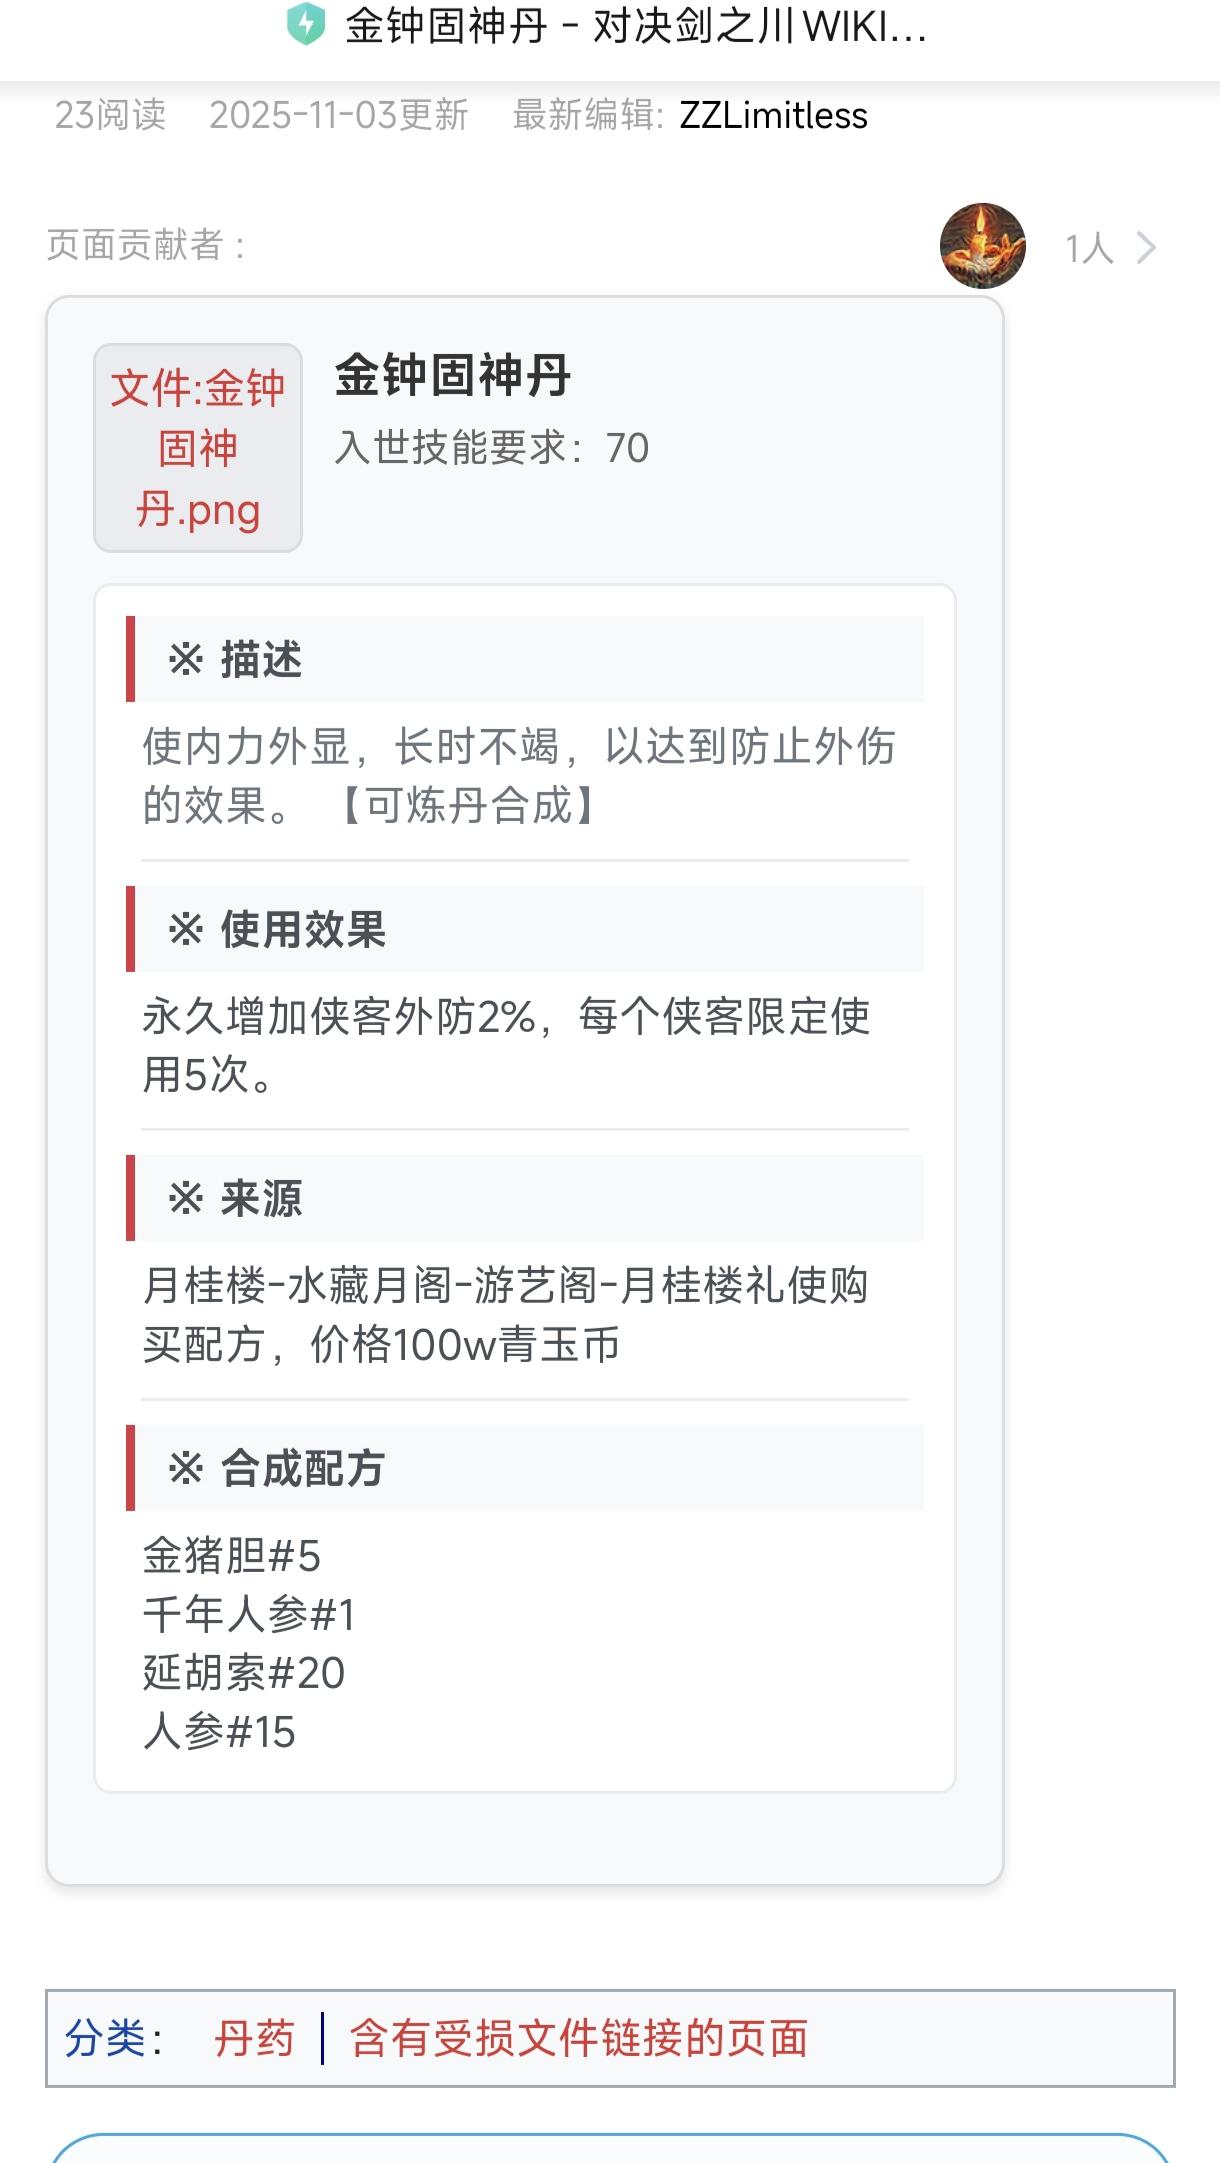Click the broken 文件:金钟固神丹.png file link
This screenshot has height=2163, width=1220.
click(198, 448)
